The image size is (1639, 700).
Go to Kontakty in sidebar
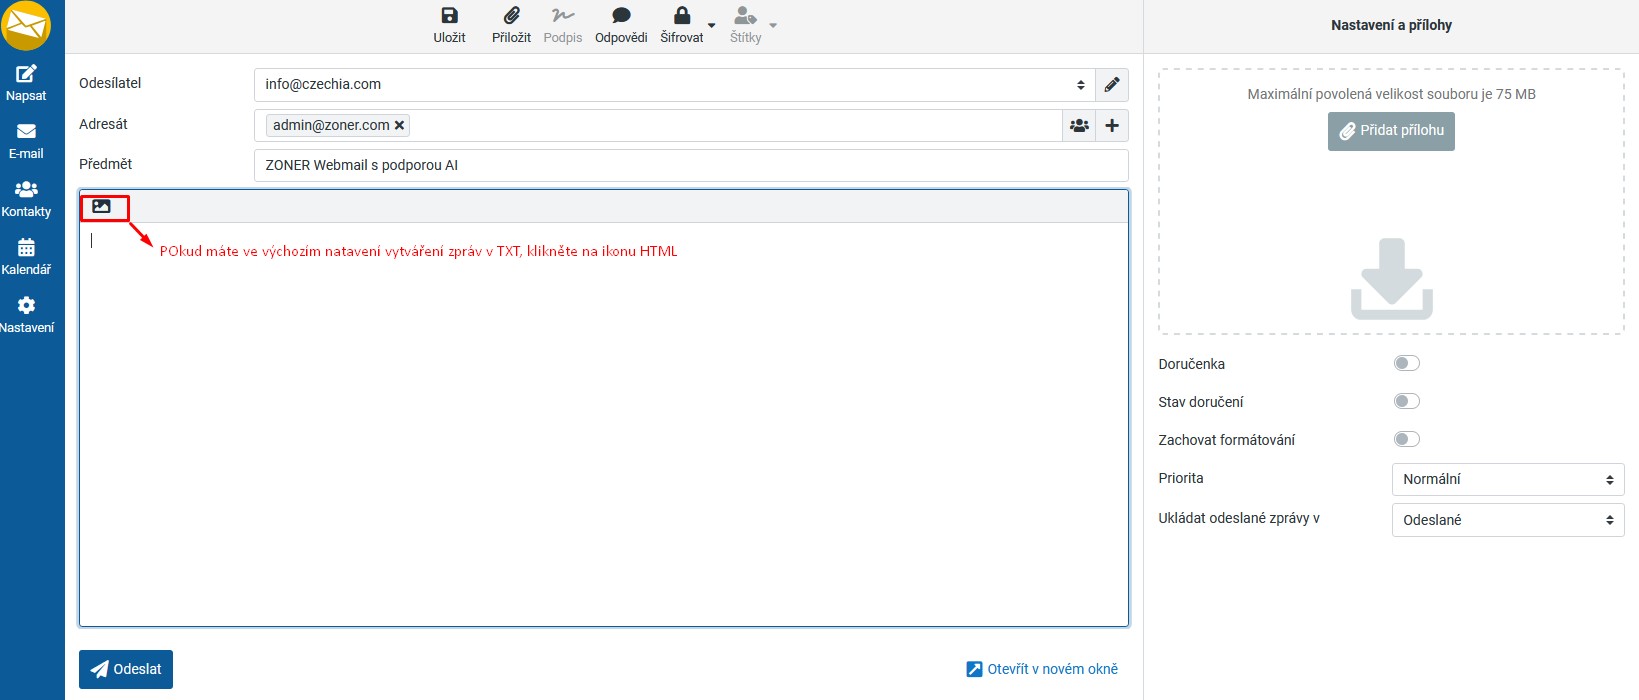coord(27,198)
